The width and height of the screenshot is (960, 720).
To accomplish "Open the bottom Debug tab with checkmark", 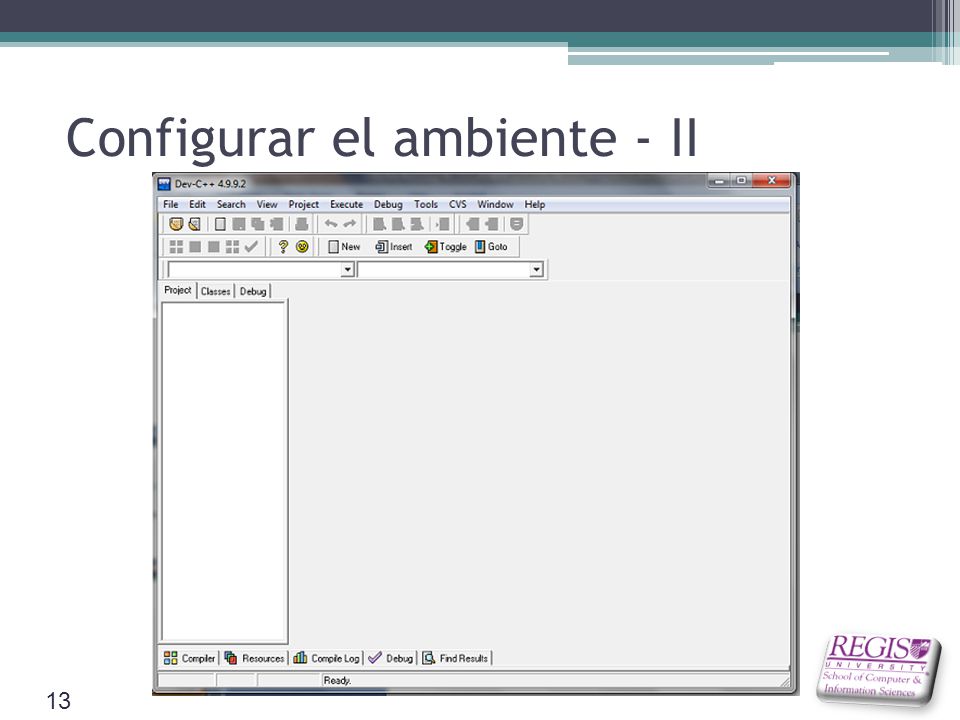I will pos(391,658).
